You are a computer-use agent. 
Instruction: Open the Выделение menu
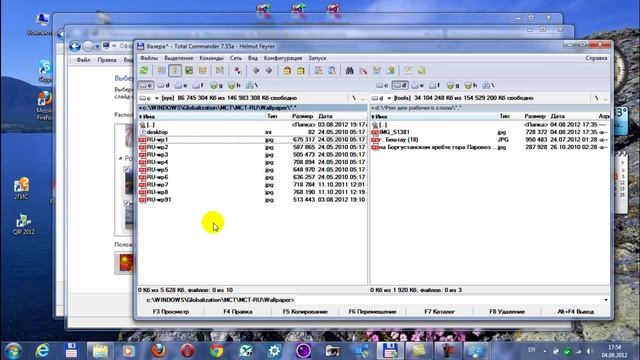tap(179, 58)
